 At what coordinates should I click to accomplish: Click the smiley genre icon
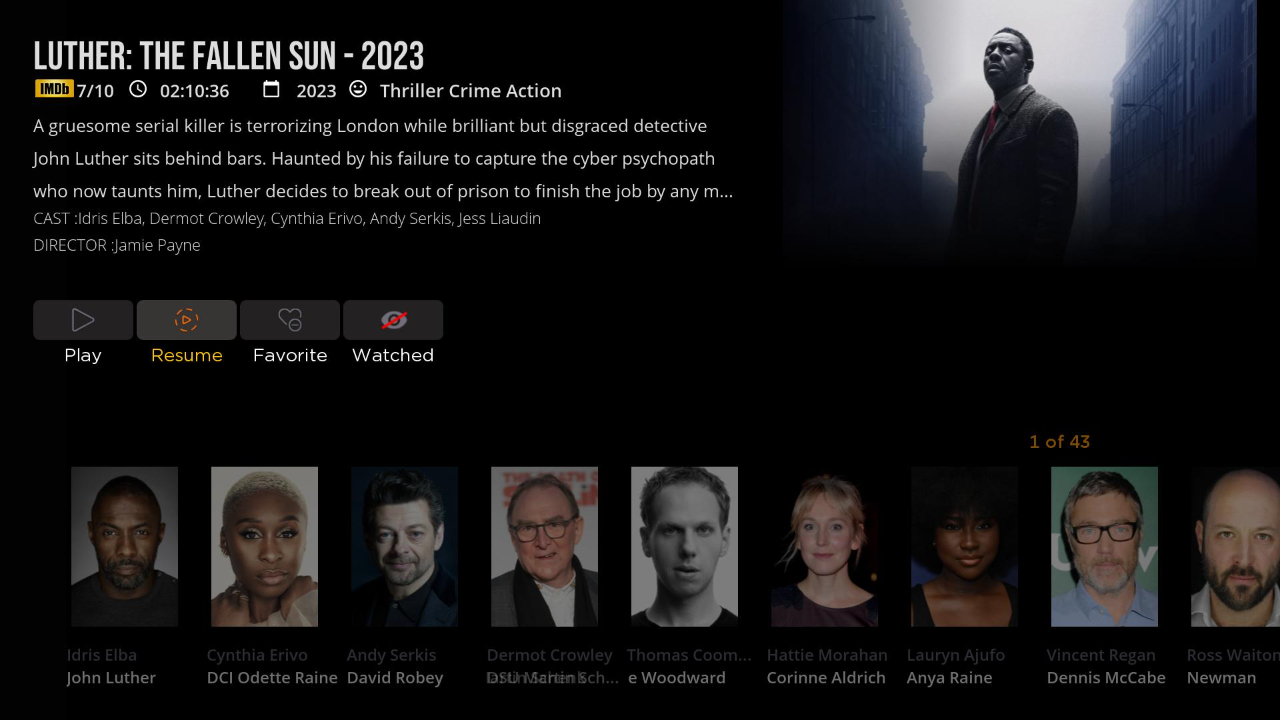[x=358, y=89]
